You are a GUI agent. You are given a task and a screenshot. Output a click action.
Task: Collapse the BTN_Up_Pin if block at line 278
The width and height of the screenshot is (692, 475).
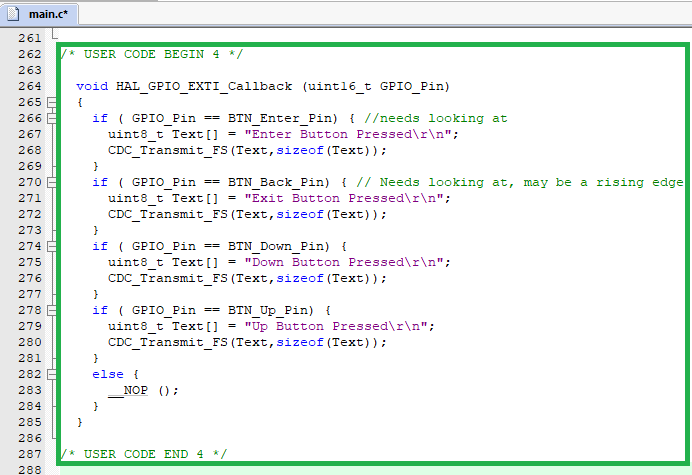tap(52, 310)
